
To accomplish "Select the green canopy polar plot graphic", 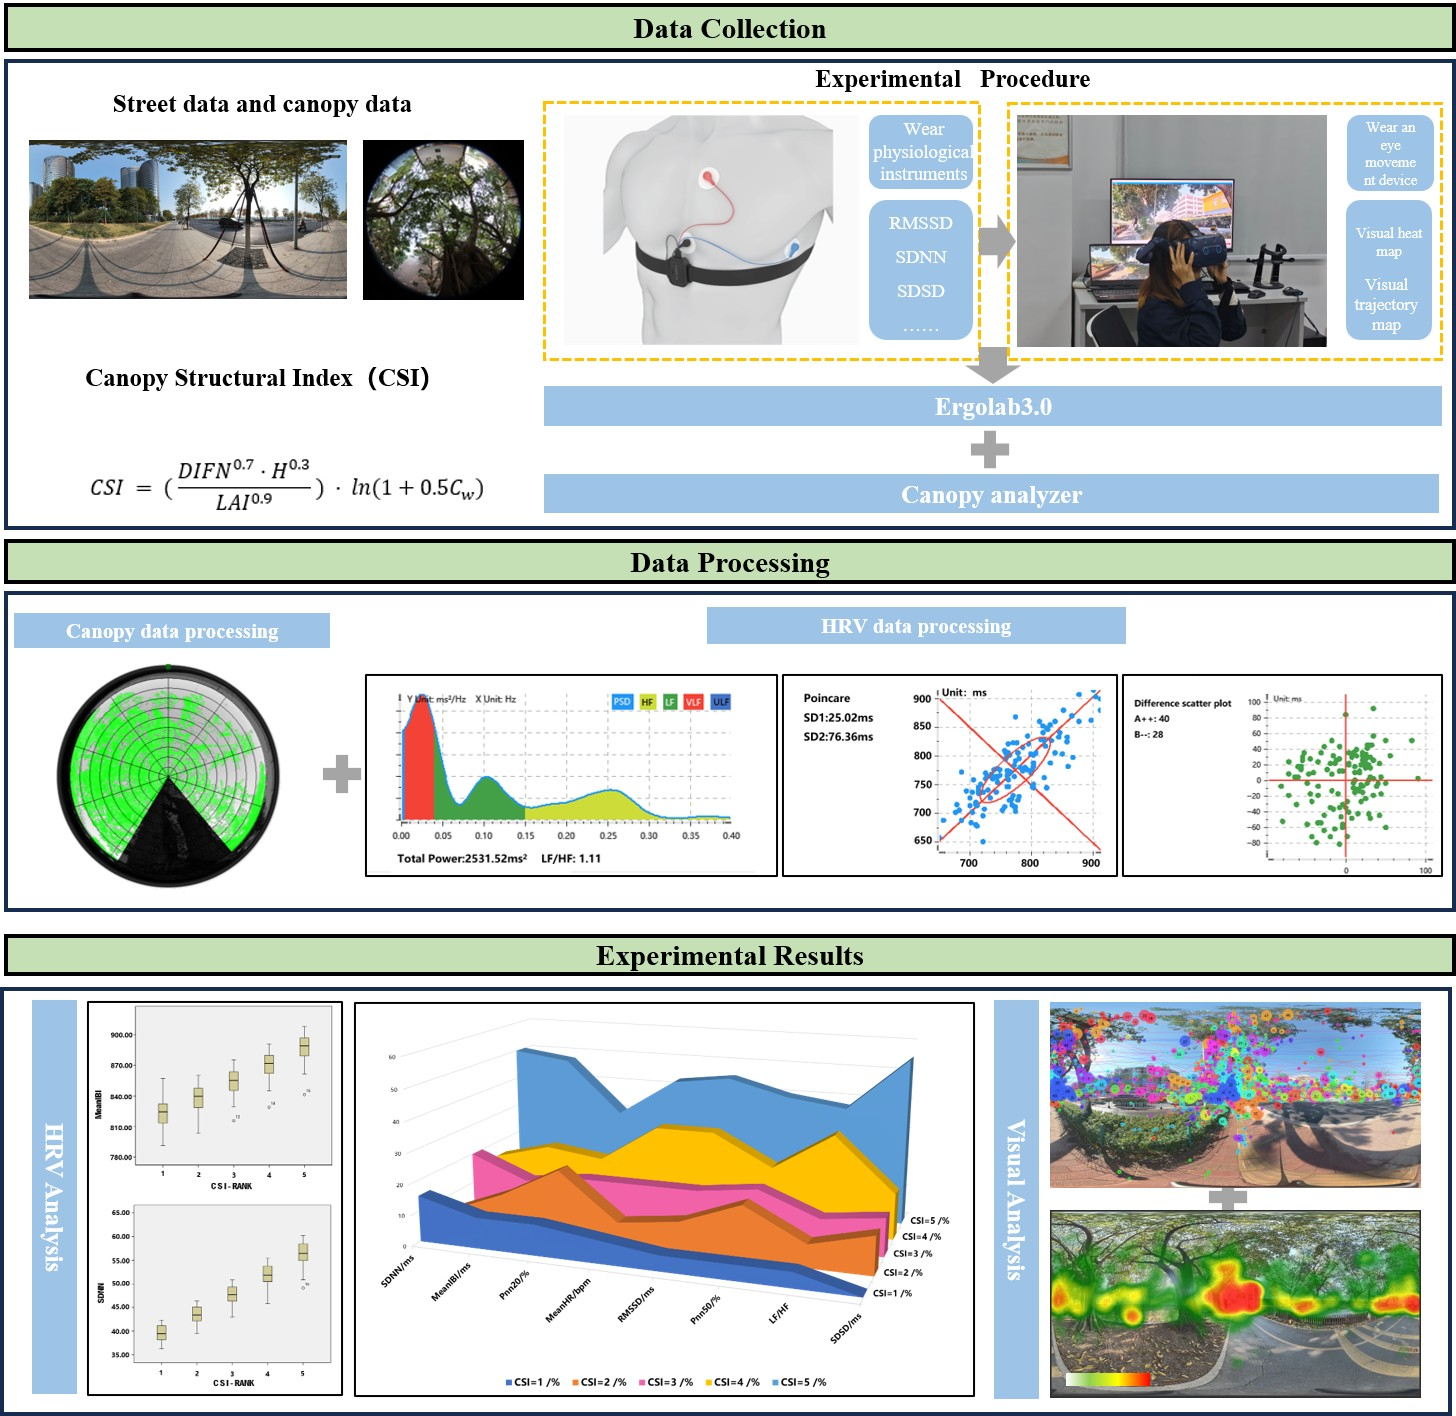I will coord(168,775).
